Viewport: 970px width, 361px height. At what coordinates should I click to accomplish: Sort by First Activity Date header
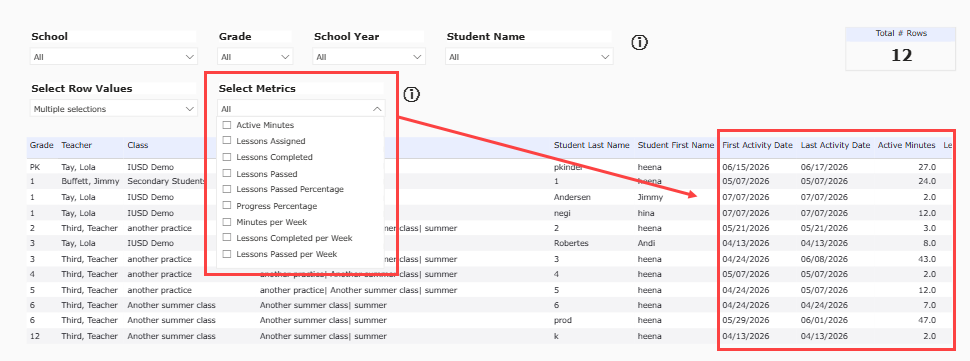pos(757,145)
